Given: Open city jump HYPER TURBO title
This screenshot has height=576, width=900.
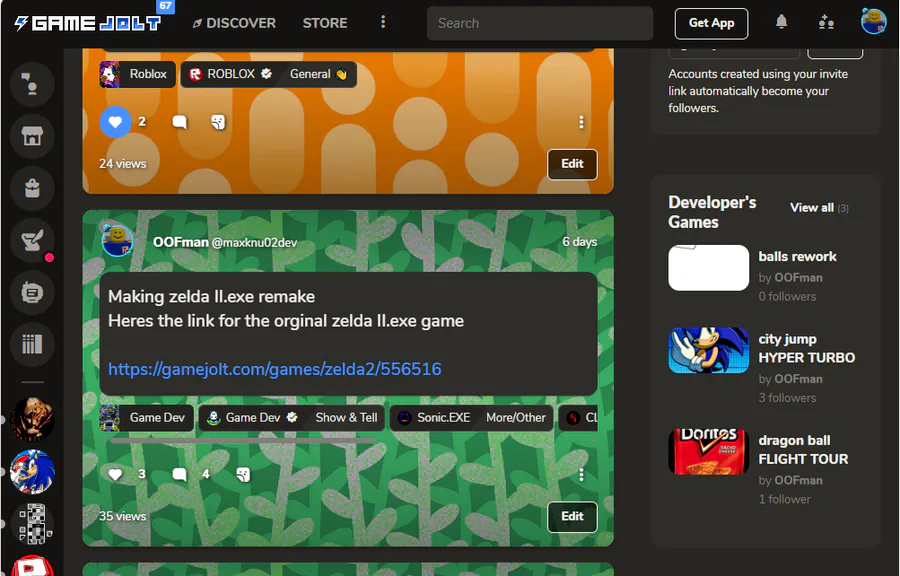Looking at the screenshot, I should click(806, 348).
